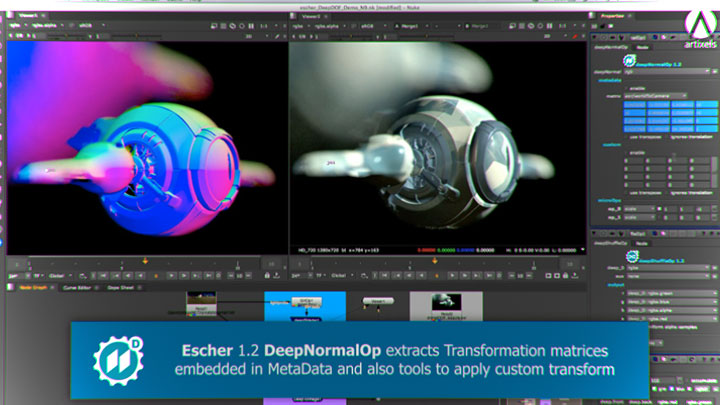Viewport: 720px width, 405px height.
Task: Click the orange playhead on right timeline
Action: 434,261
